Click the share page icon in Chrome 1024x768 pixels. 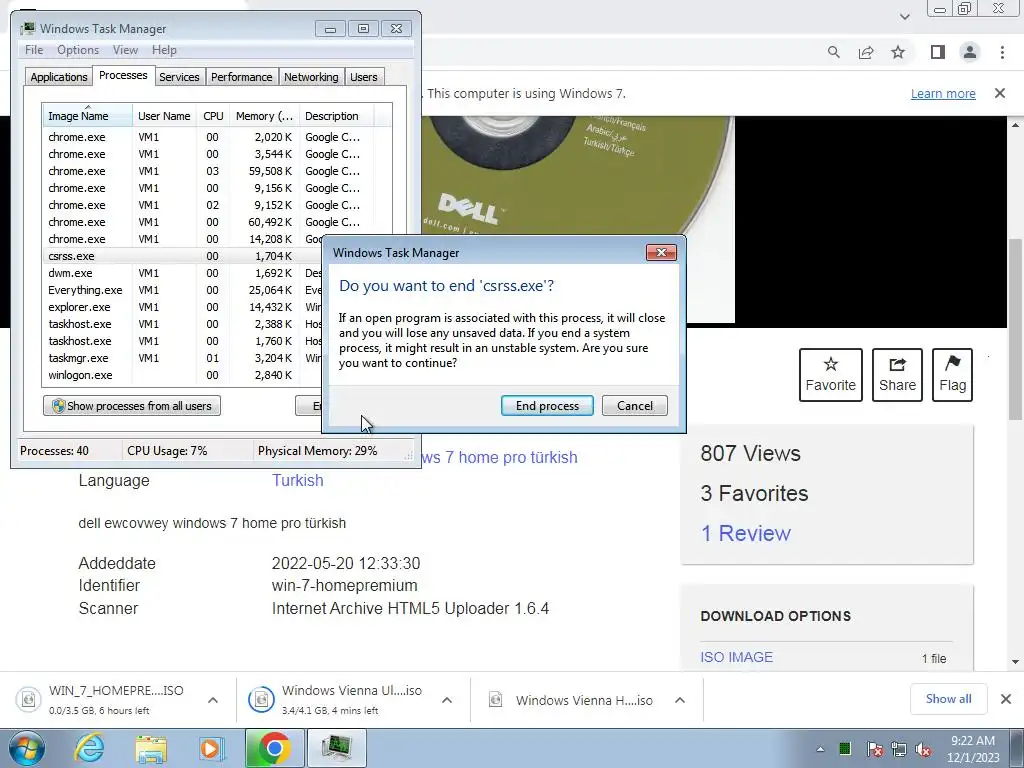click(866, 52)
